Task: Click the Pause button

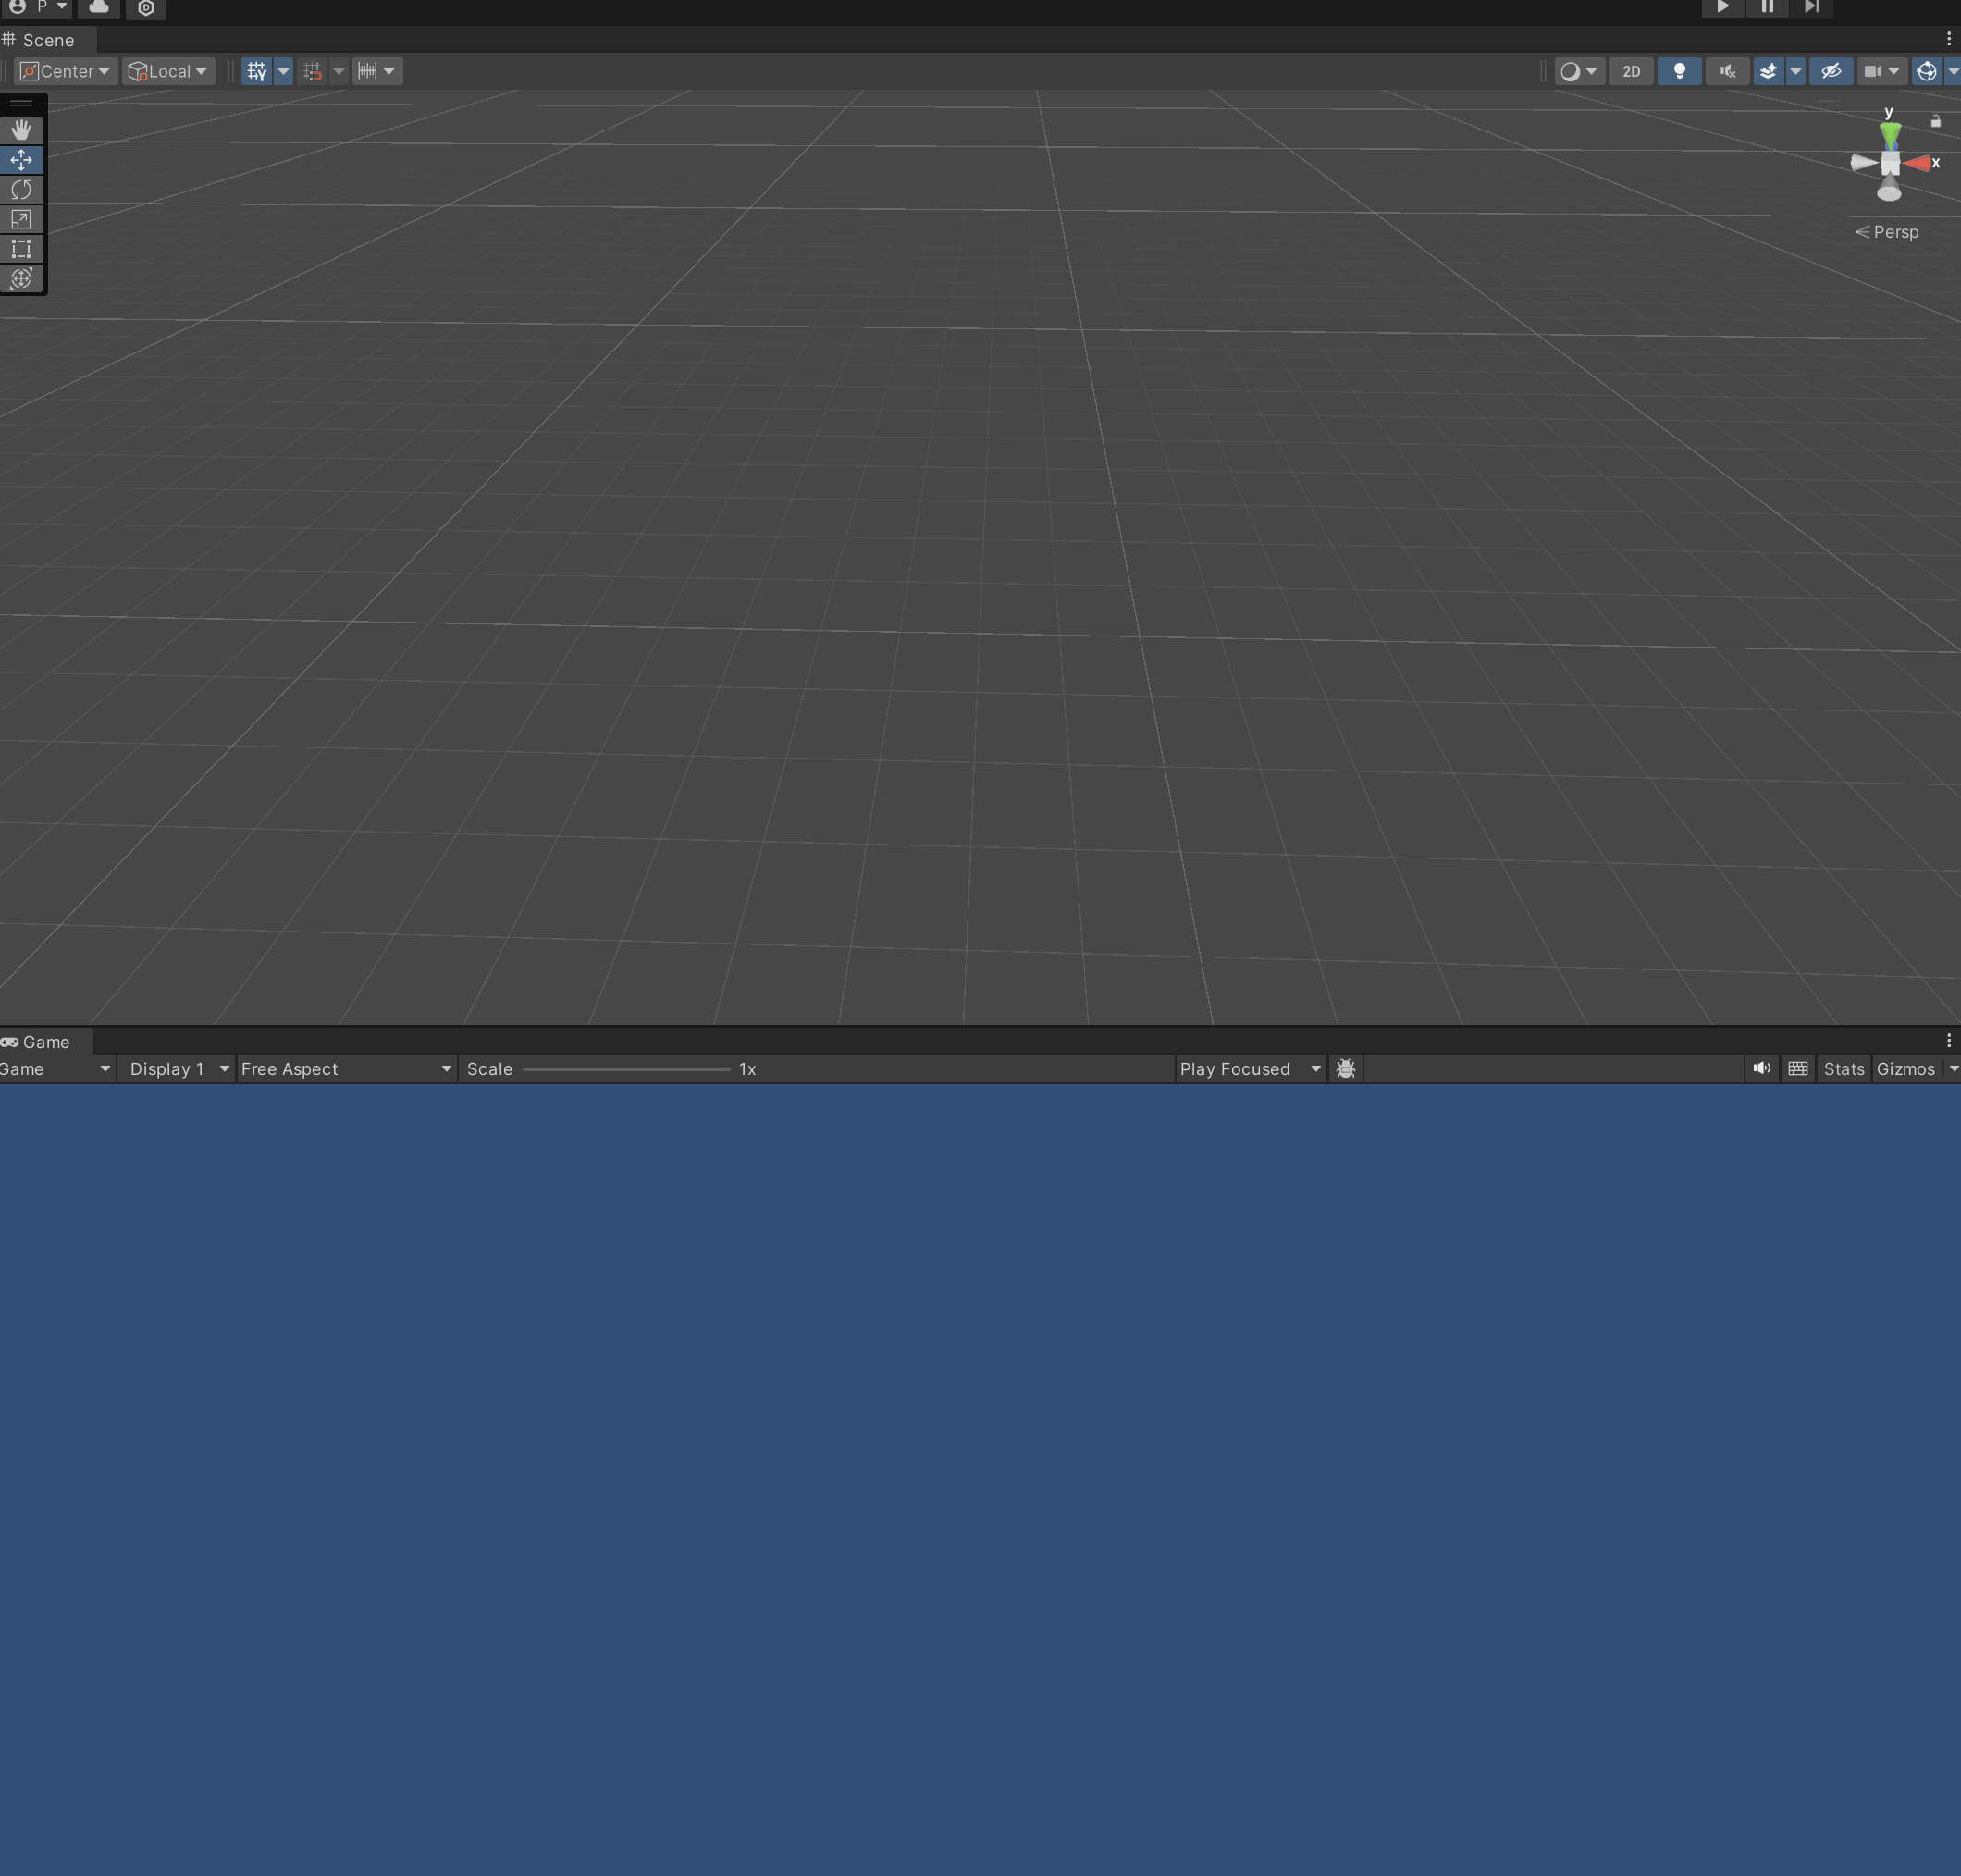Action: [x=1767, y=7]
